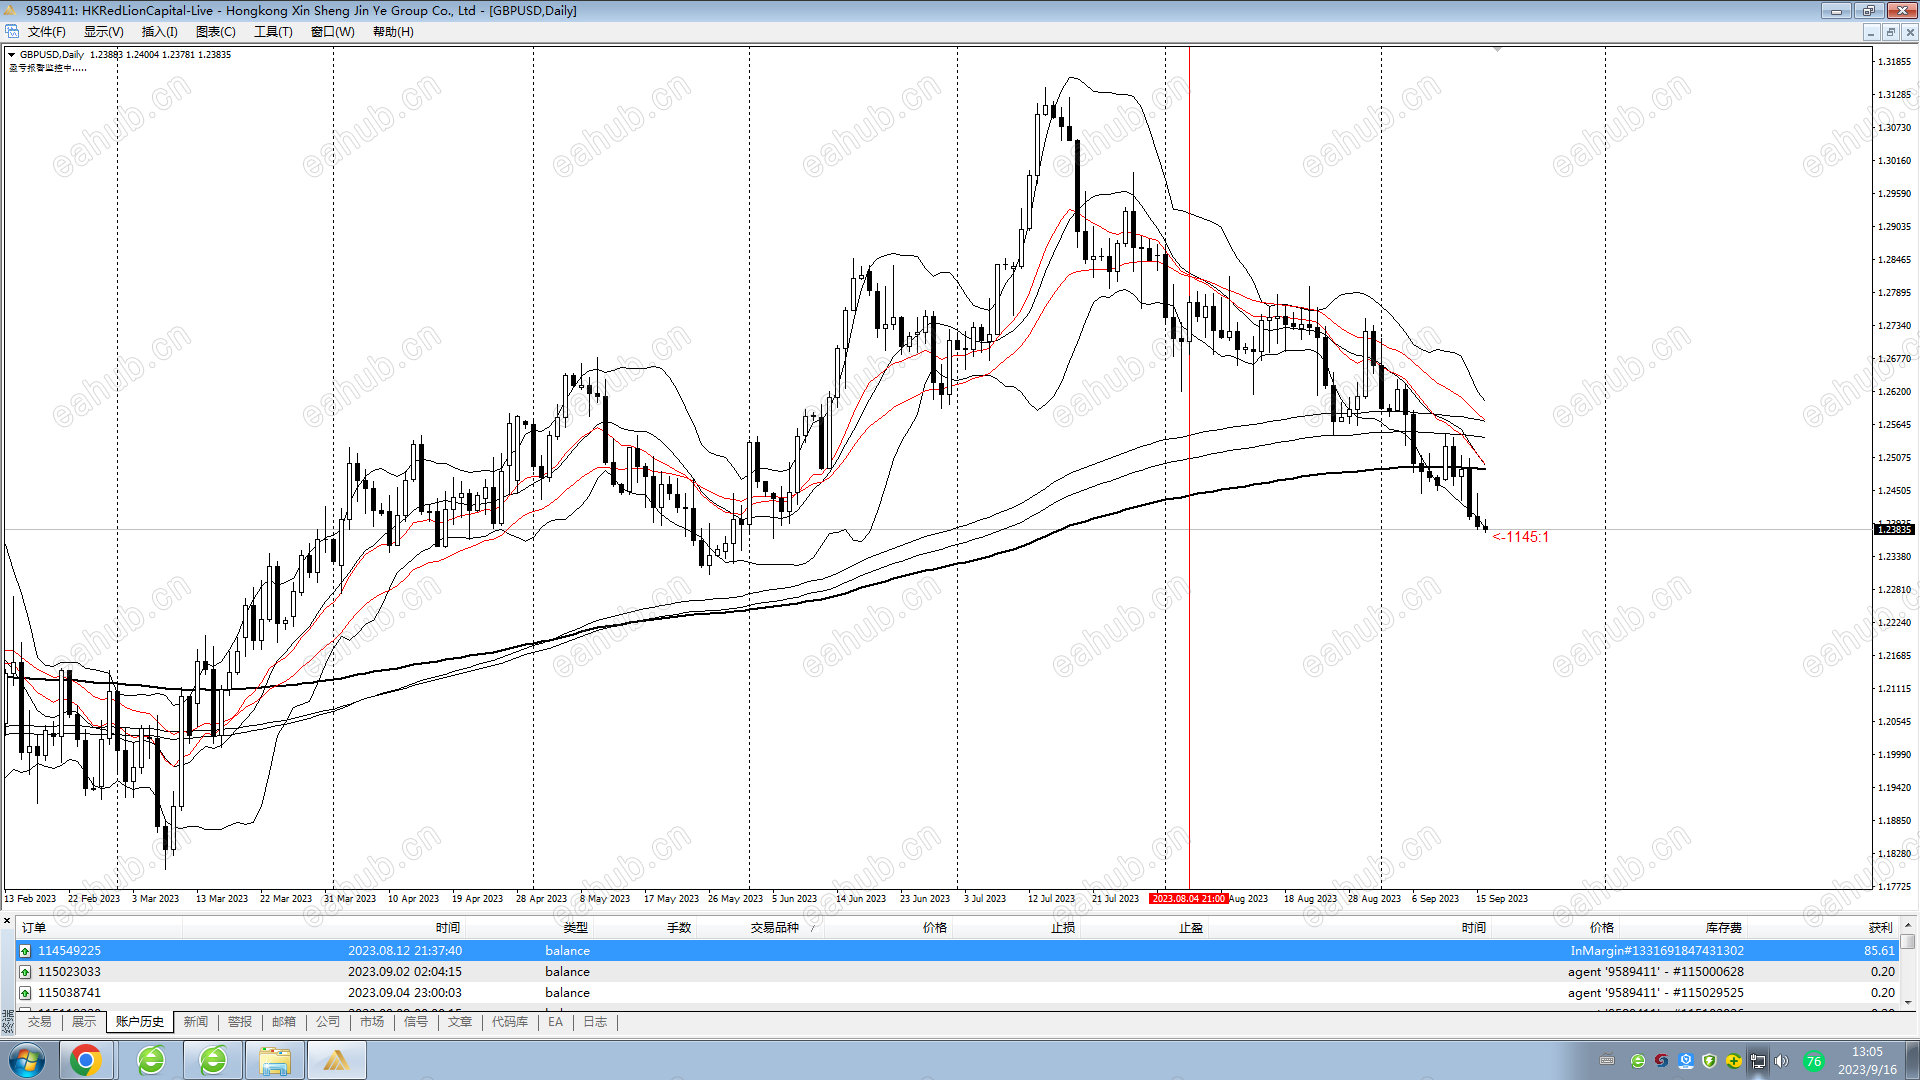Click the balance icon of order 115038741
Viewport: 1920px width, 1080px height.
coord(25,993)
